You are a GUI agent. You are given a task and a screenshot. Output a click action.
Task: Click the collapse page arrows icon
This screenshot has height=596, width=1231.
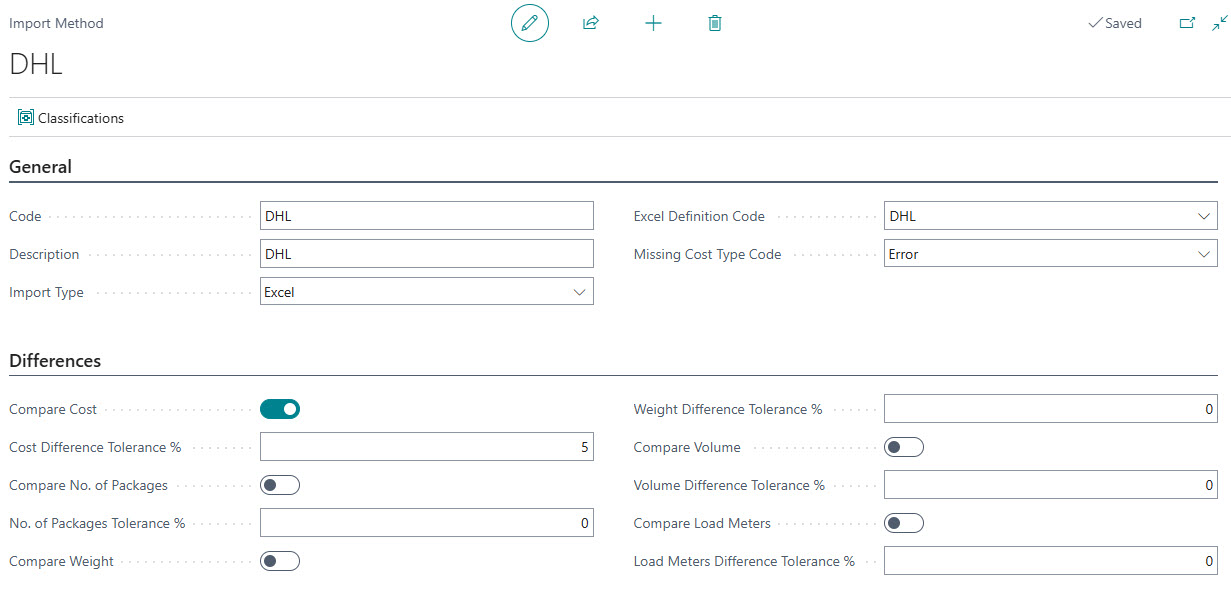1219,23
